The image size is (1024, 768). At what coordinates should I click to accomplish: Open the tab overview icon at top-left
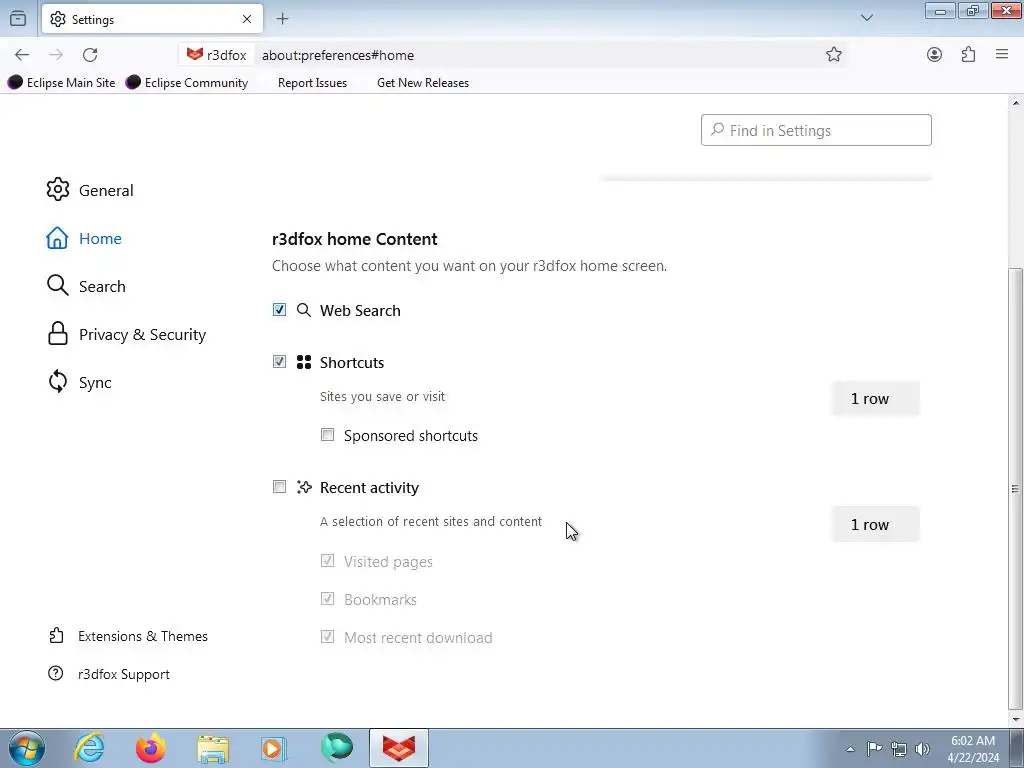[x=18, y=19]
